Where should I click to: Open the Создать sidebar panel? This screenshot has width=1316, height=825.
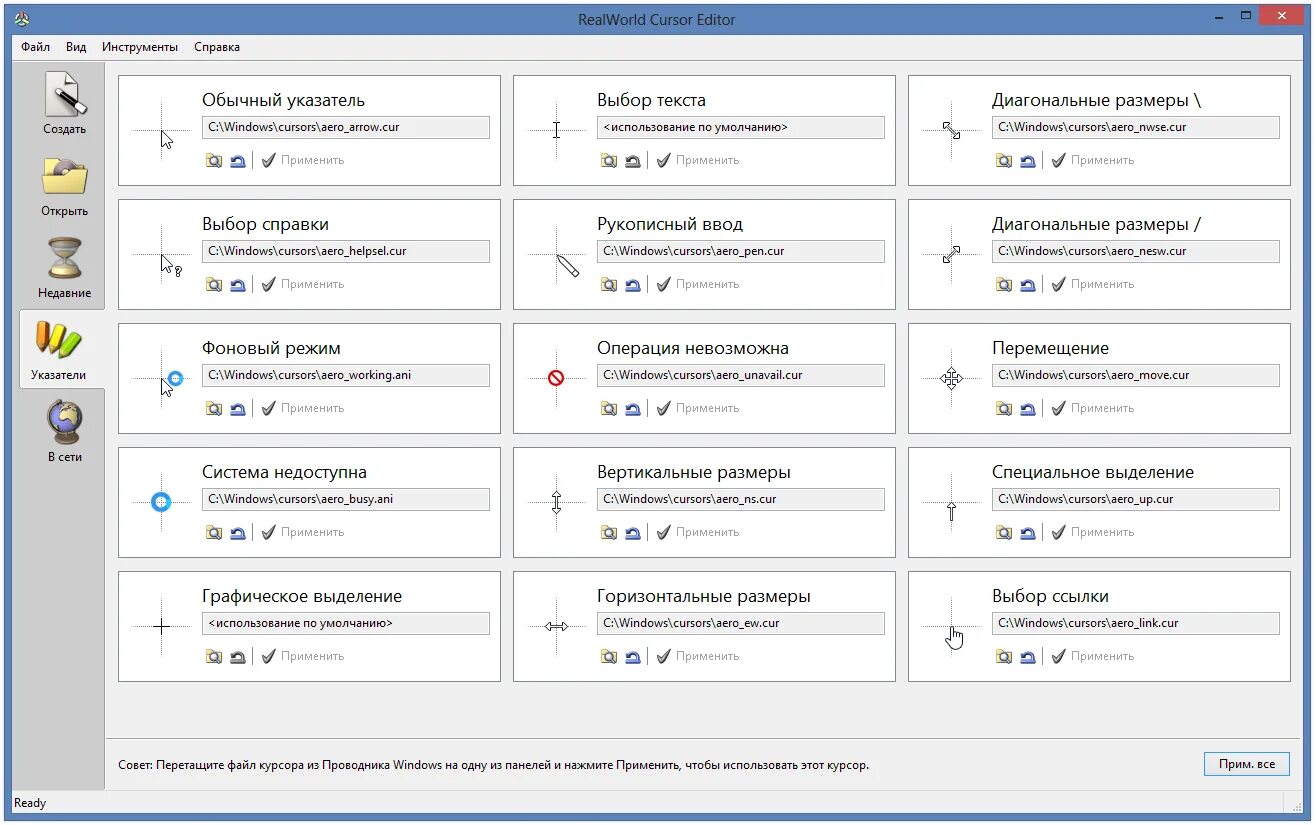(64, 104)
